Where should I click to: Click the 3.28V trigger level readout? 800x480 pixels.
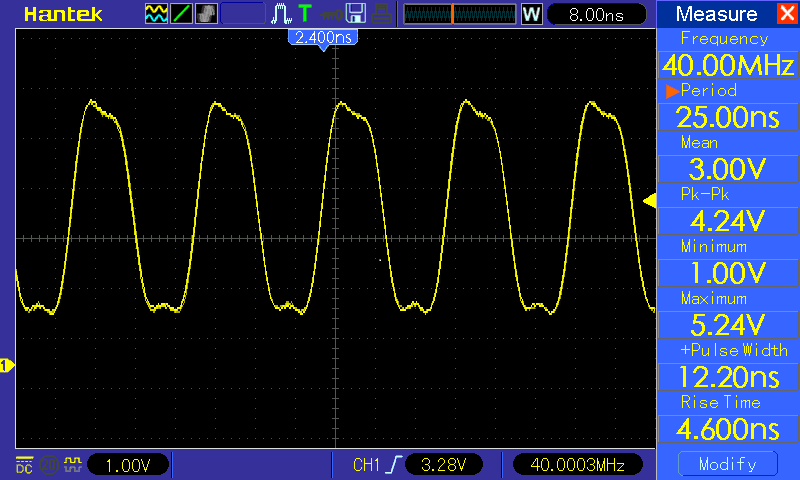(x=445, y=465)
